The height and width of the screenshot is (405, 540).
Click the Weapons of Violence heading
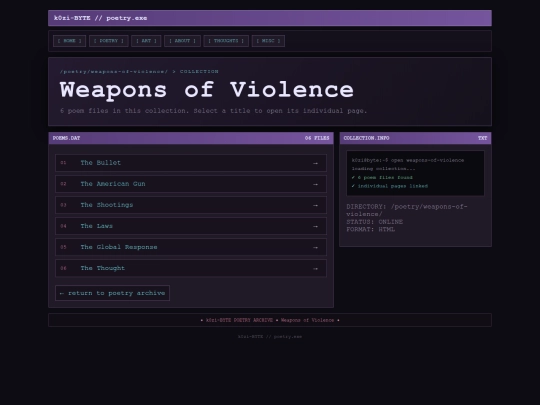(x=207, y=90)
